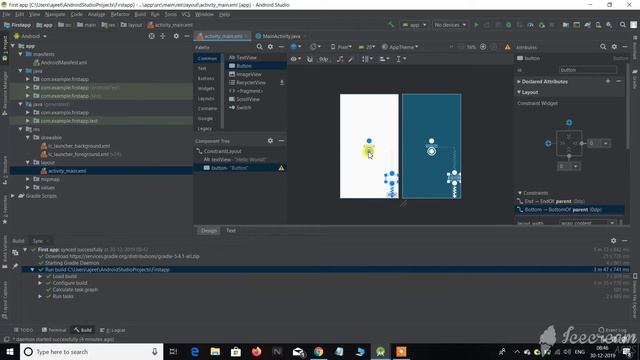Open the Tools menu
The height and width of the screenshot is (360, 640).
171,14
